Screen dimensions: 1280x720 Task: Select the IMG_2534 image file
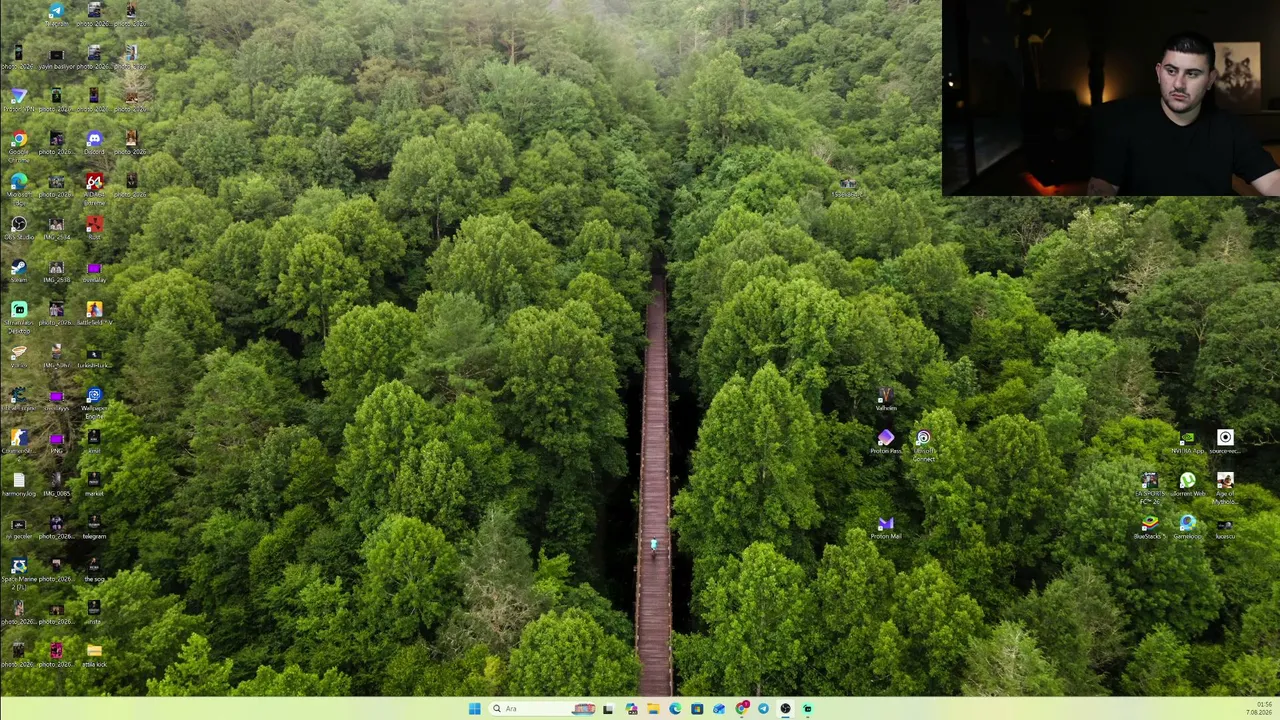click(x=56, y=229)
